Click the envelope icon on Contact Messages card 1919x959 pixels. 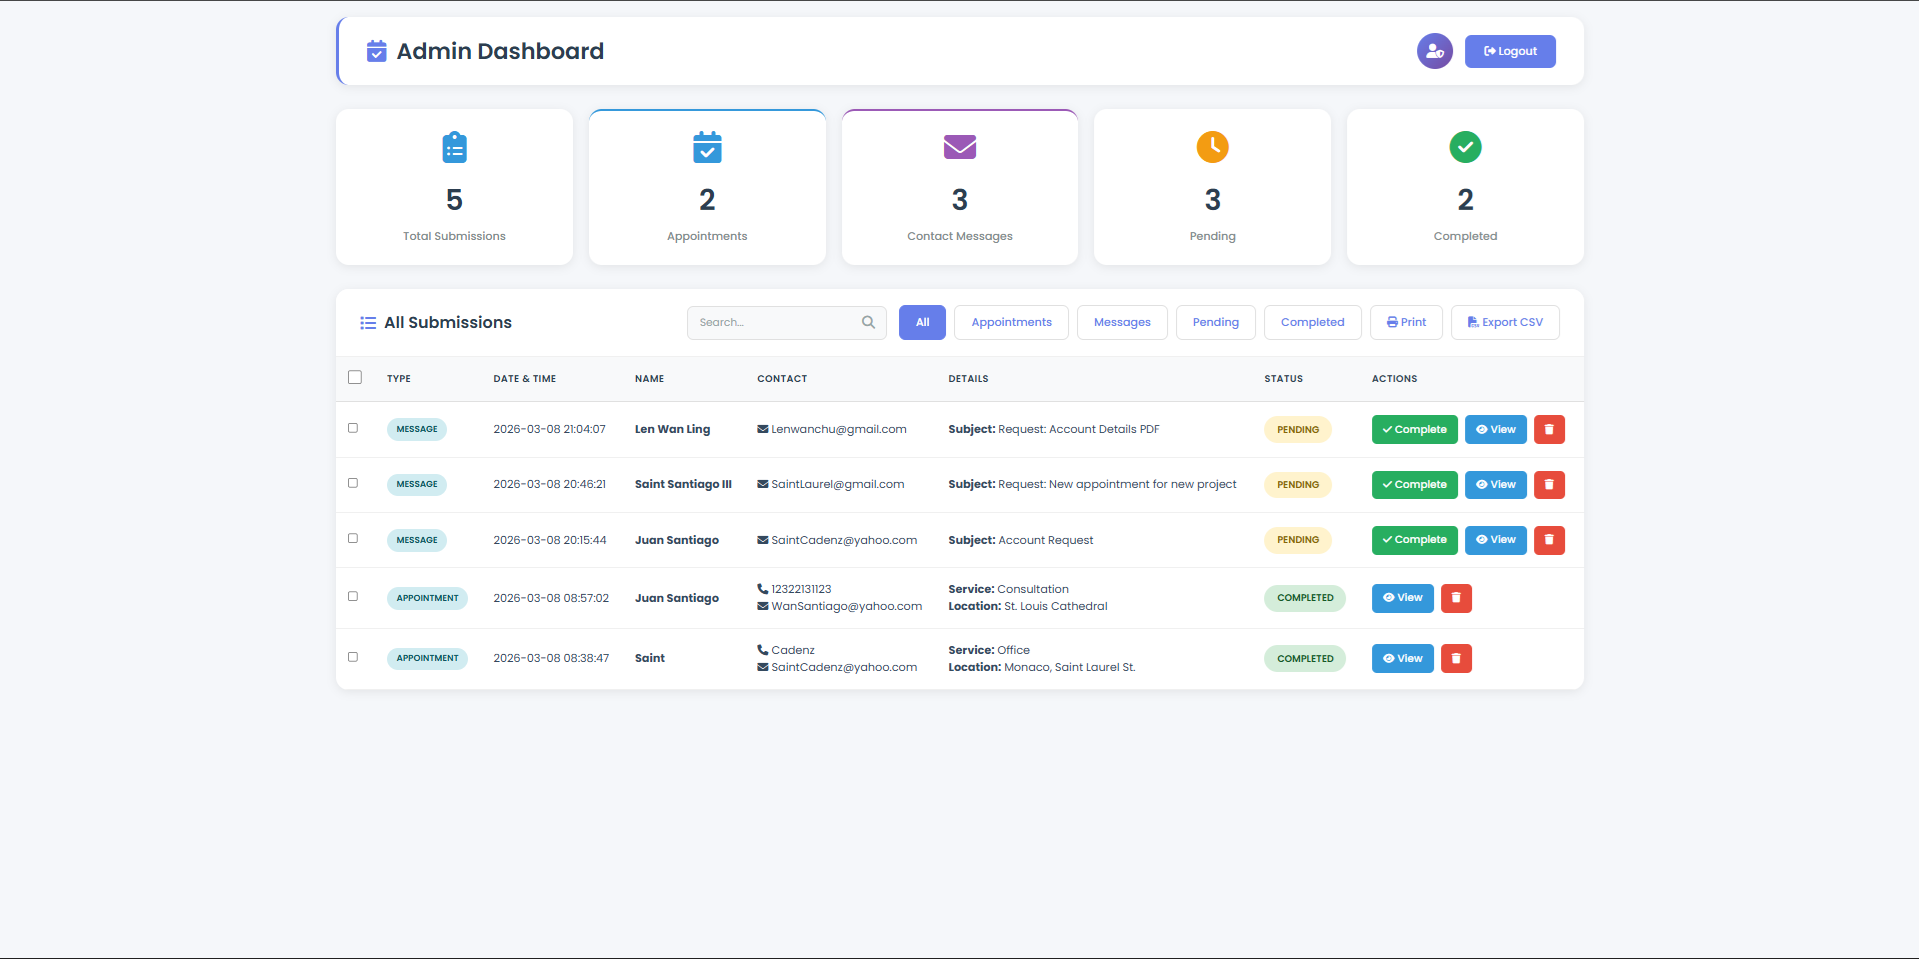click(x=959, y=147)
